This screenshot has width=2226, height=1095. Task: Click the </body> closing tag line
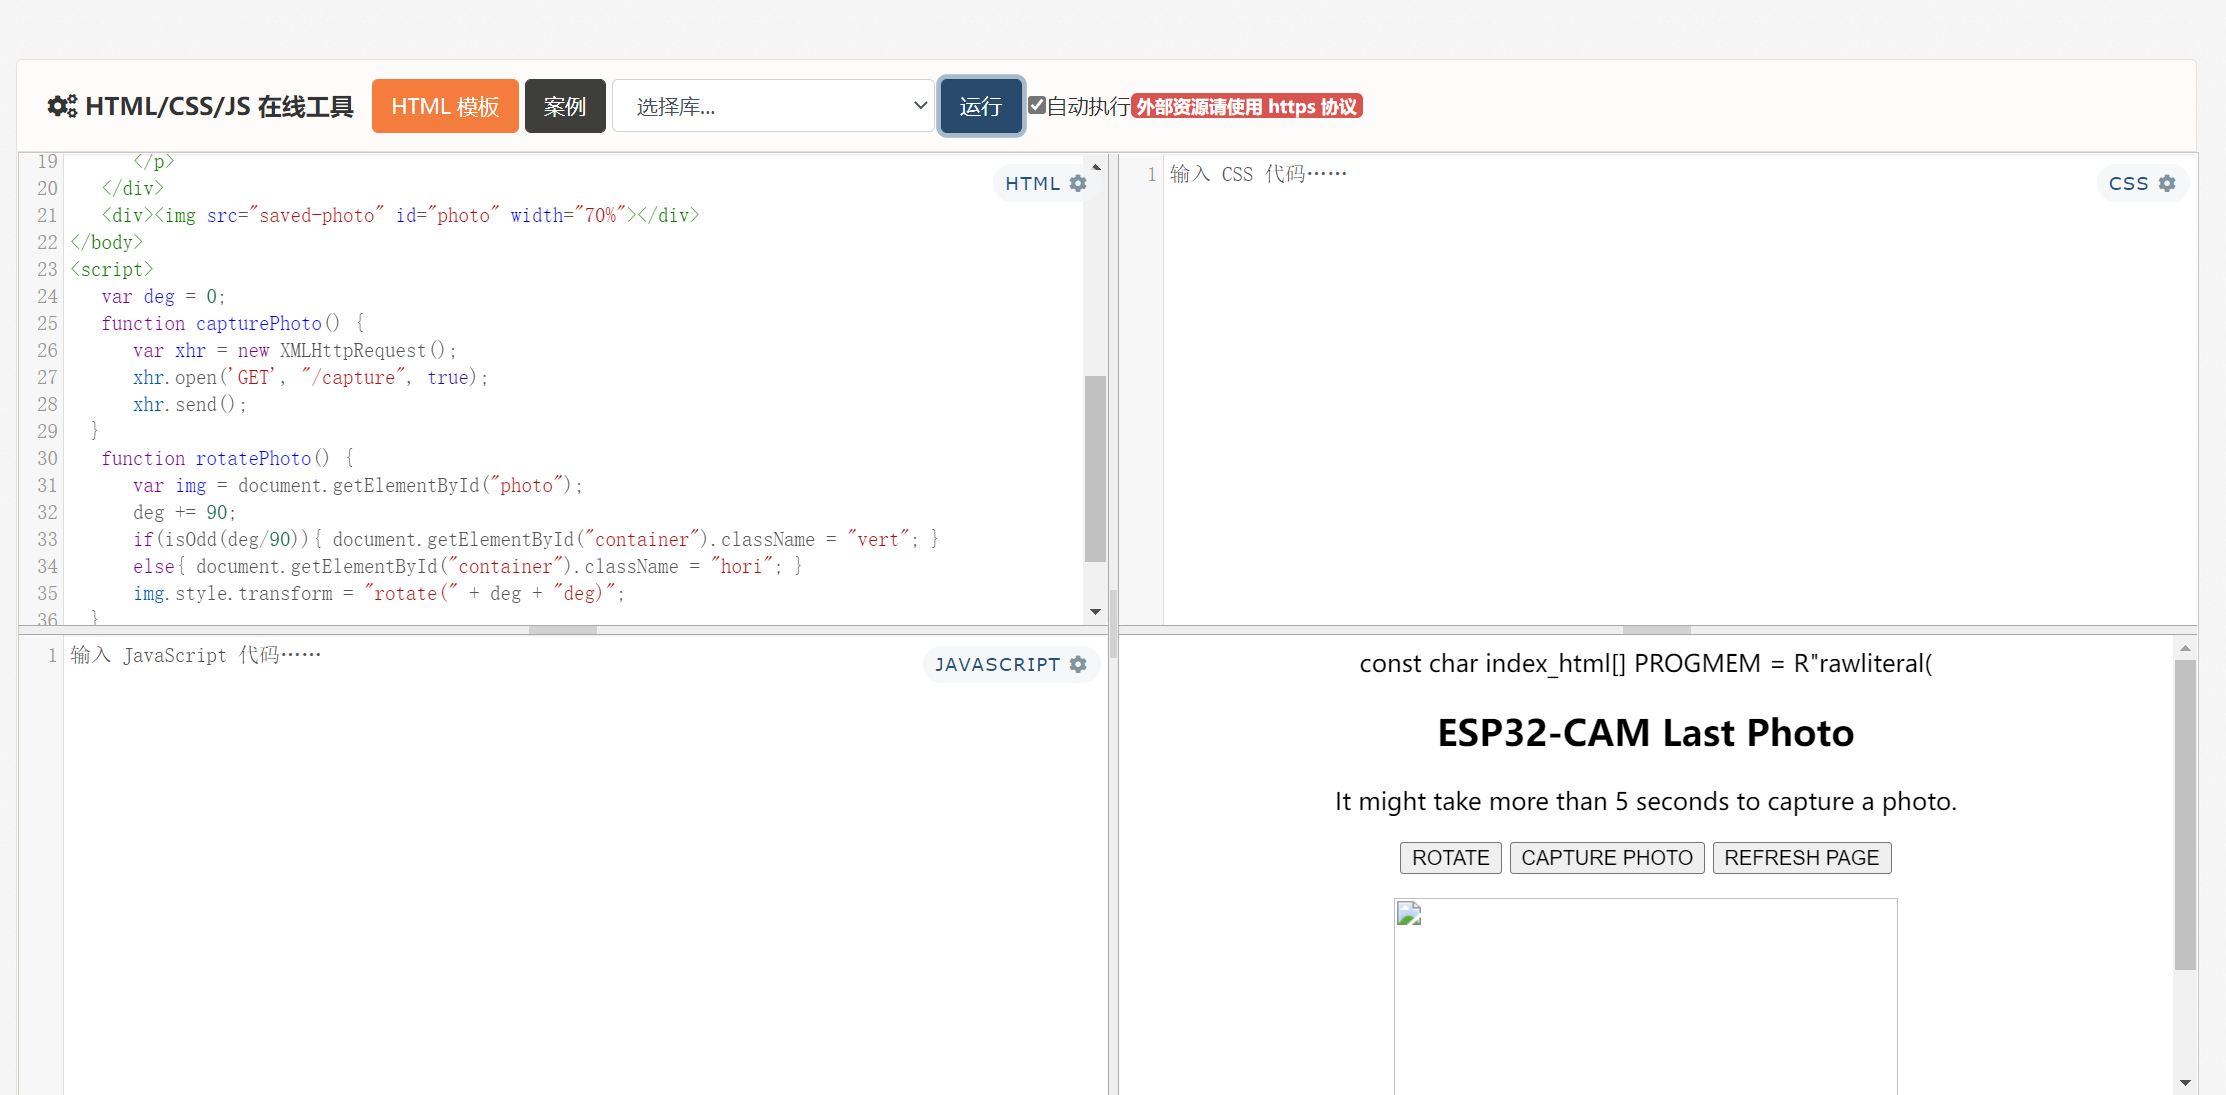coord(106,243)
